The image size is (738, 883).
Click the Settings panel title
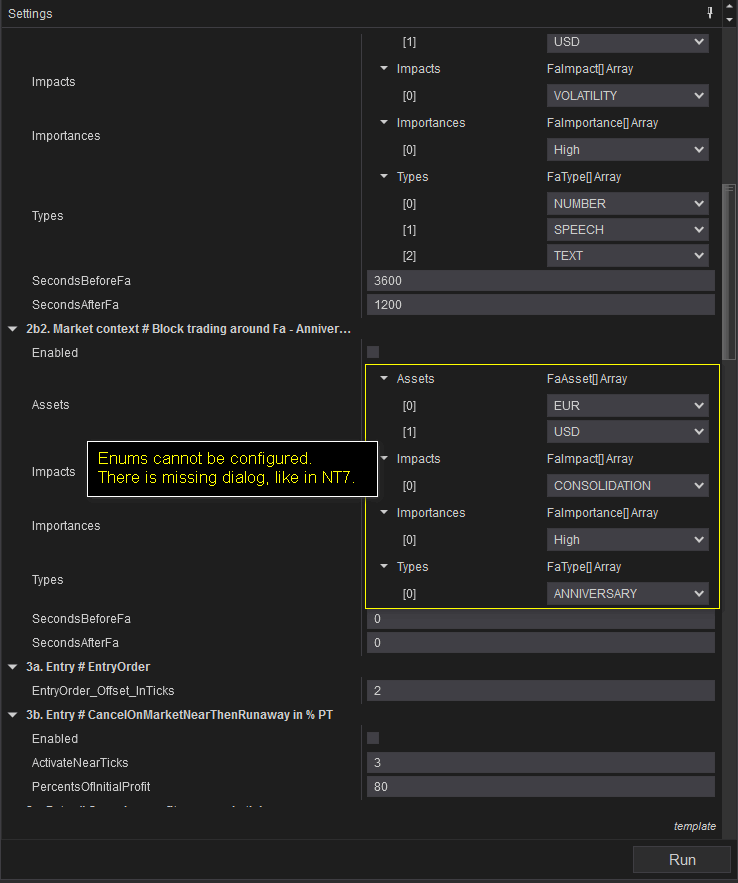pos(30,14)
